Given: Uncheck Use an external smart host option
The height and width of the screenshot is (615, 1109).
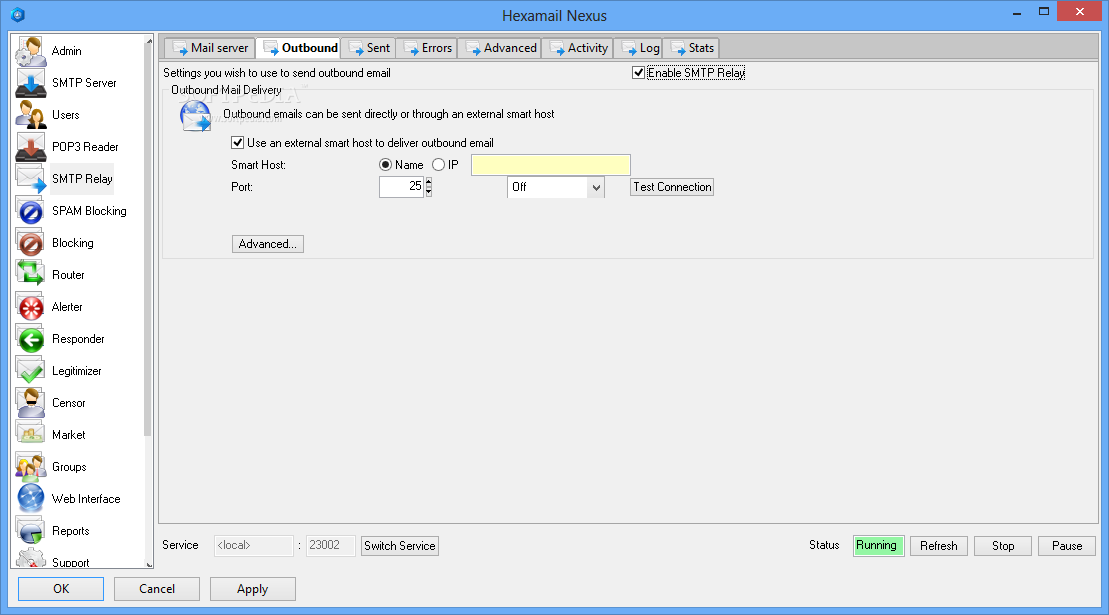Looking at the screenshot, I should 238,143.
